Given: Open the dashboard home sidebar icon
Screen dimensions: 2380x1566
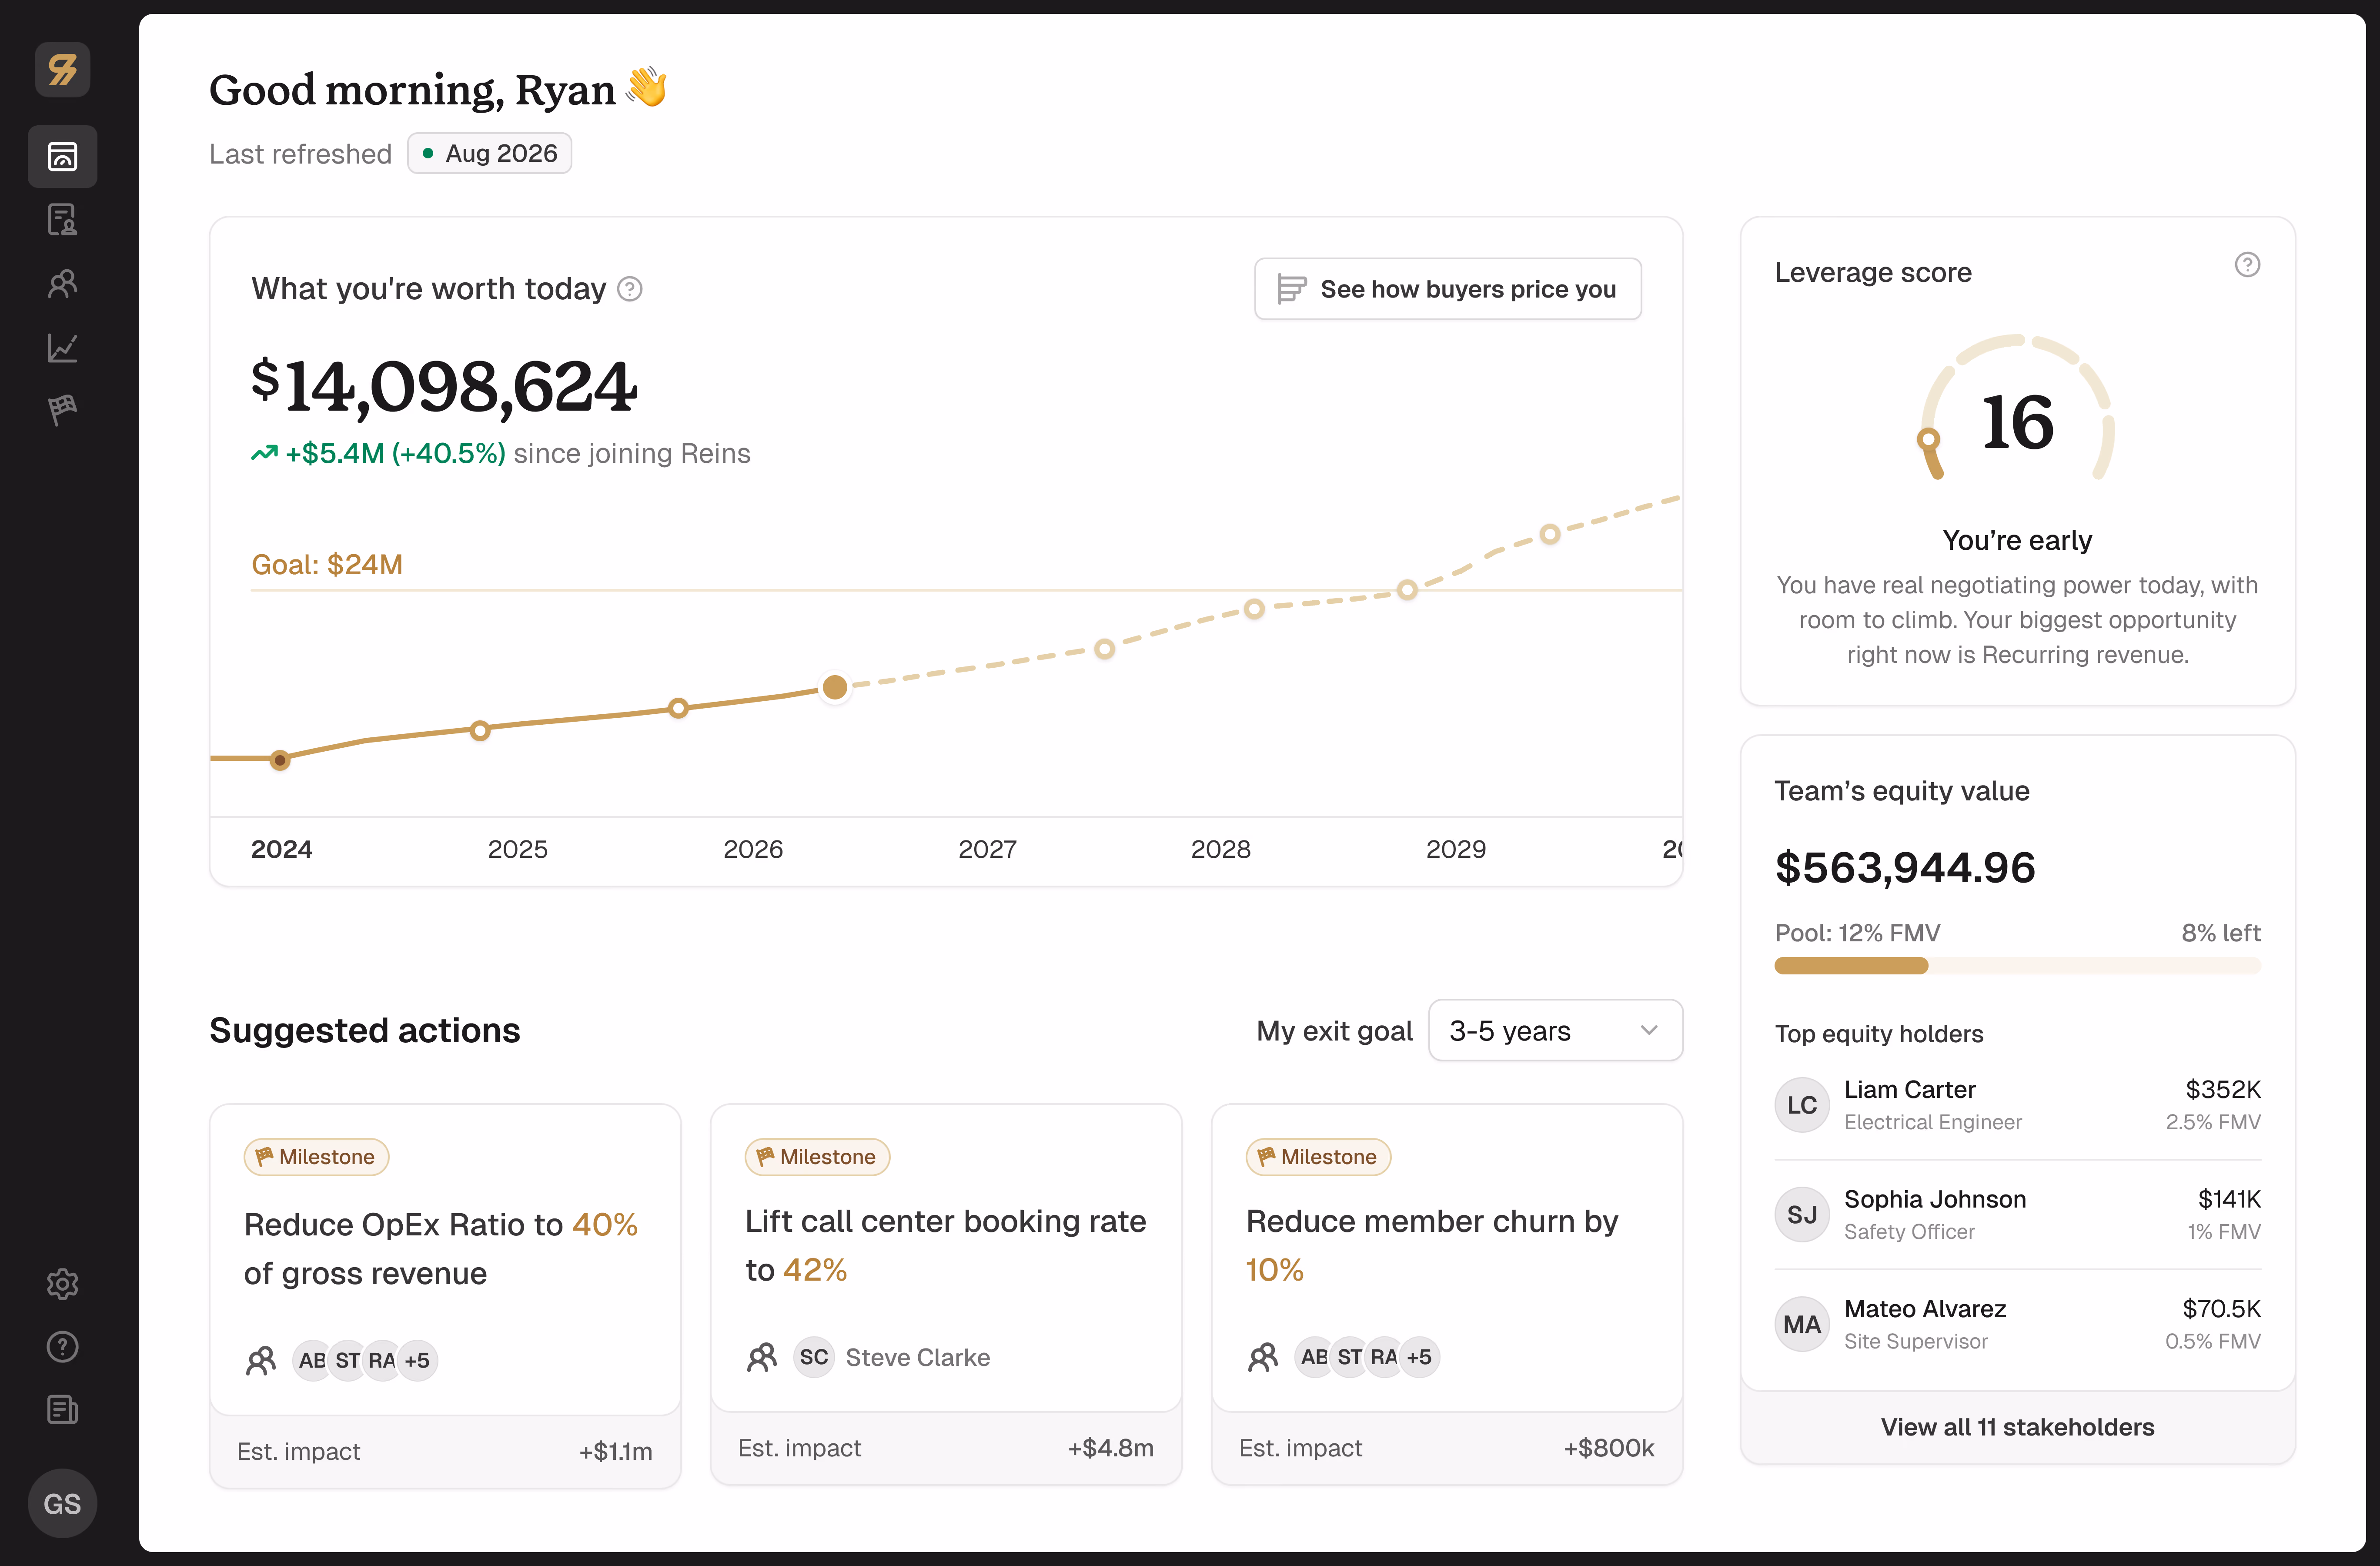Looking at the screenshot, I should (x=62, y=156).
